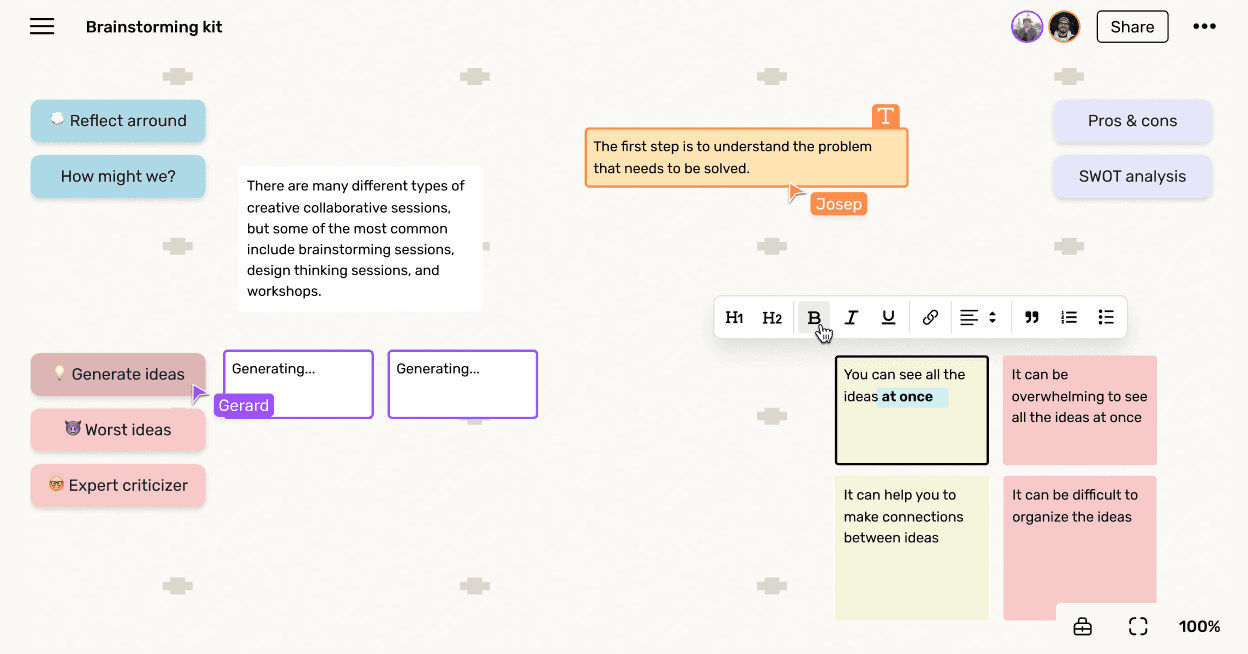The height and width of the screenshot is (654, 1248).
Task: Click the Share button
Action: click(x=1132, y=27)
